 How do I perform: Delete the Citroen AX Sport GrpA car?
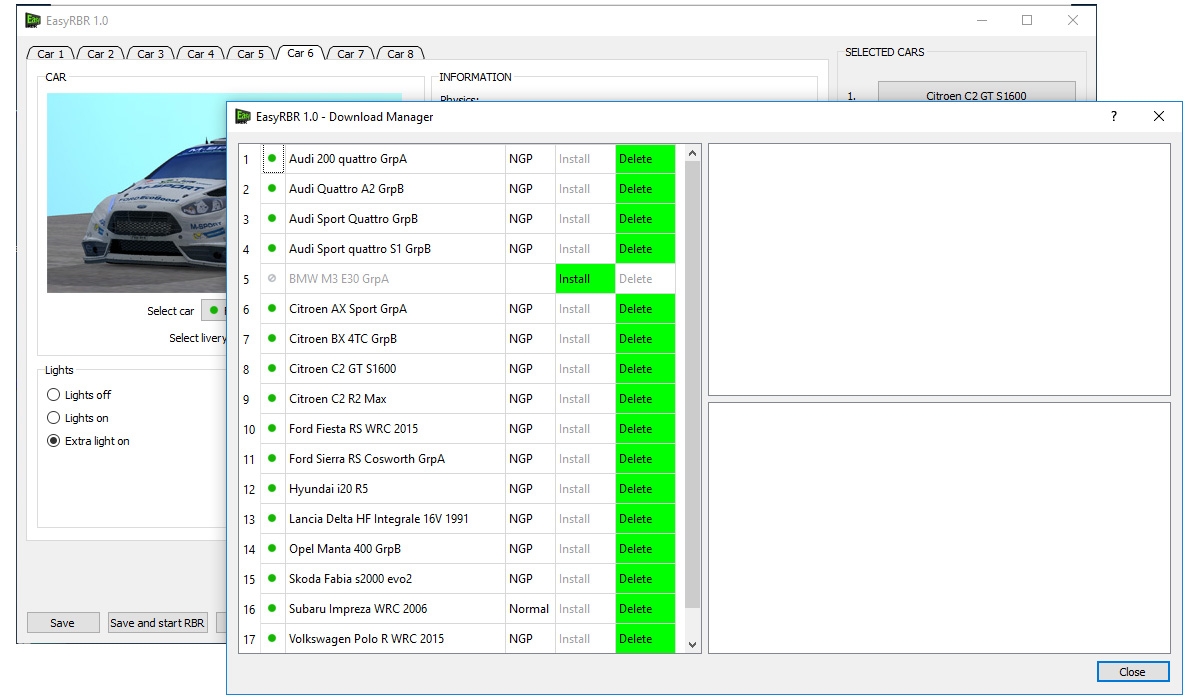click(x=645, y=309)
